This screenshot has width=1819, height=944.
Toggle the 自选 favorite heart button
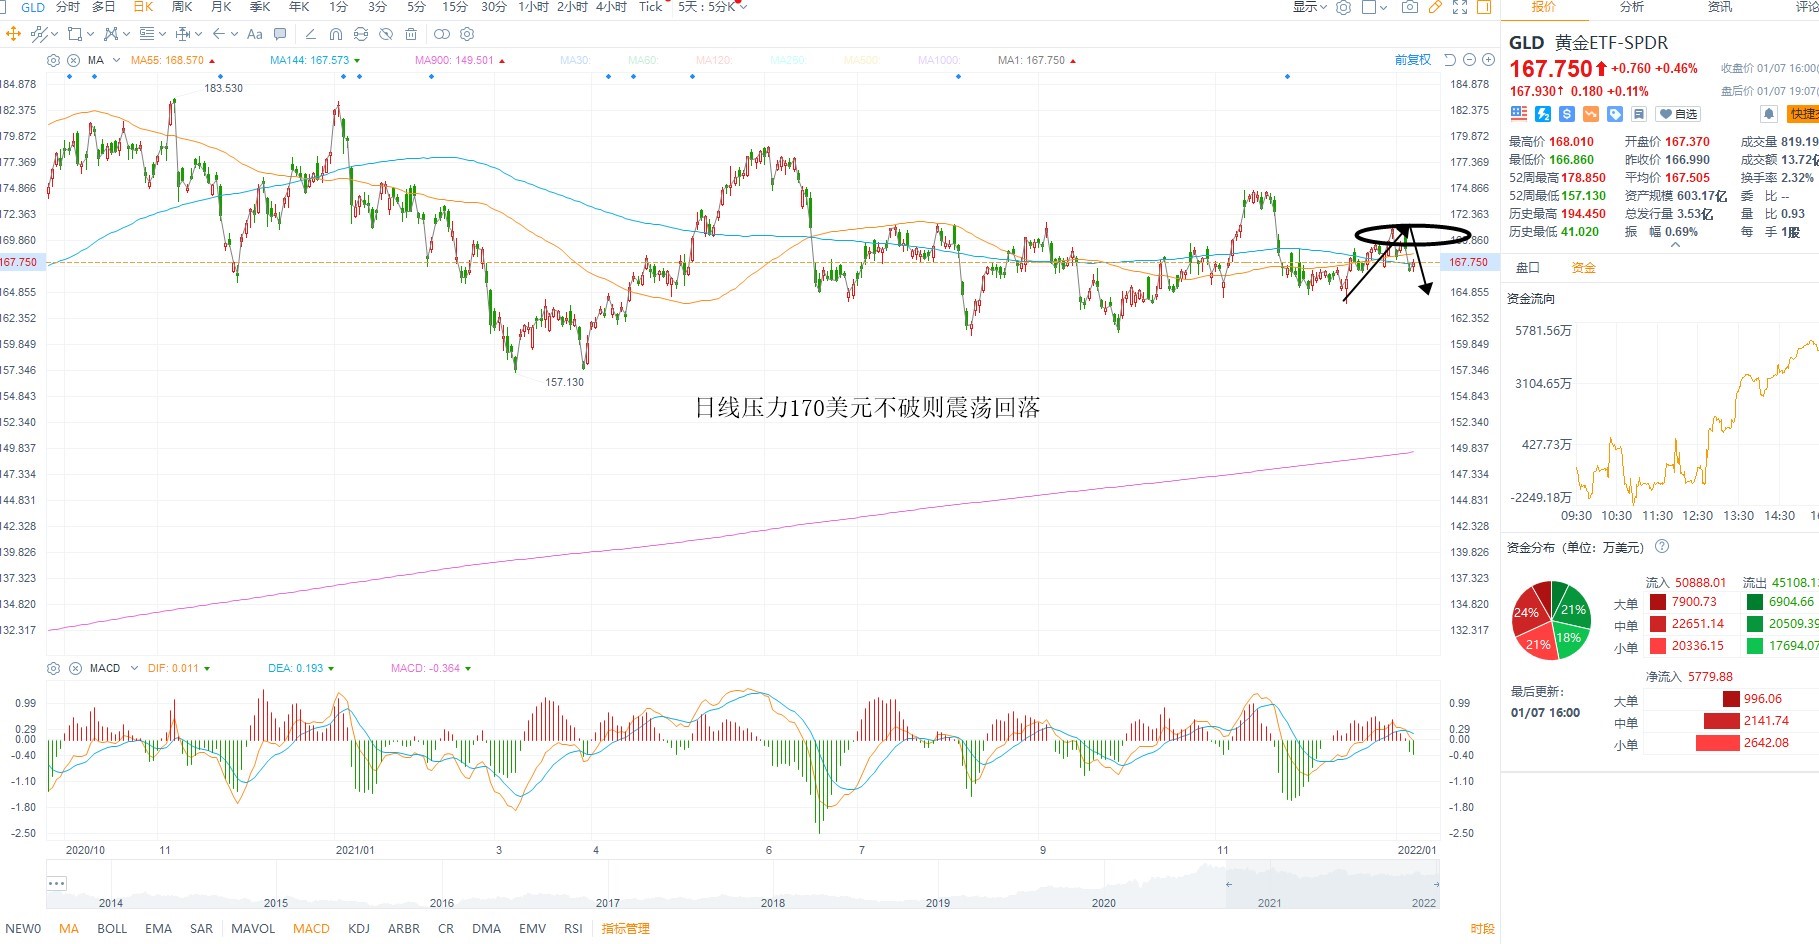click(1679, 114)
